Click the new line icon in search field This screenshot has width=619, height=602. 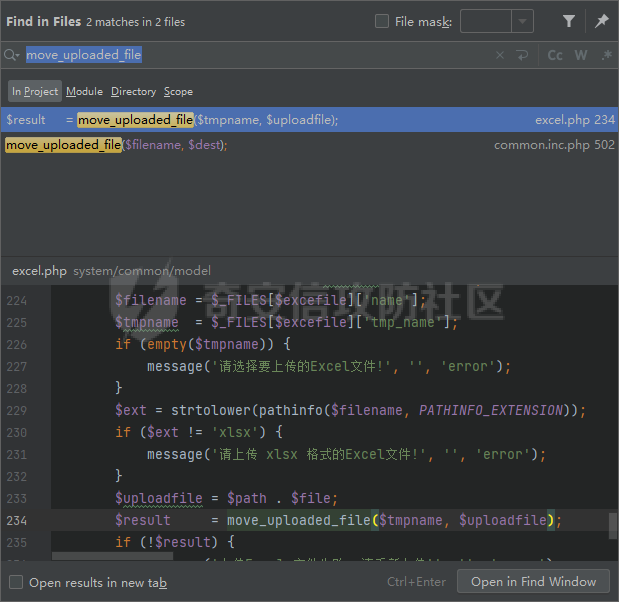[522, 55]
